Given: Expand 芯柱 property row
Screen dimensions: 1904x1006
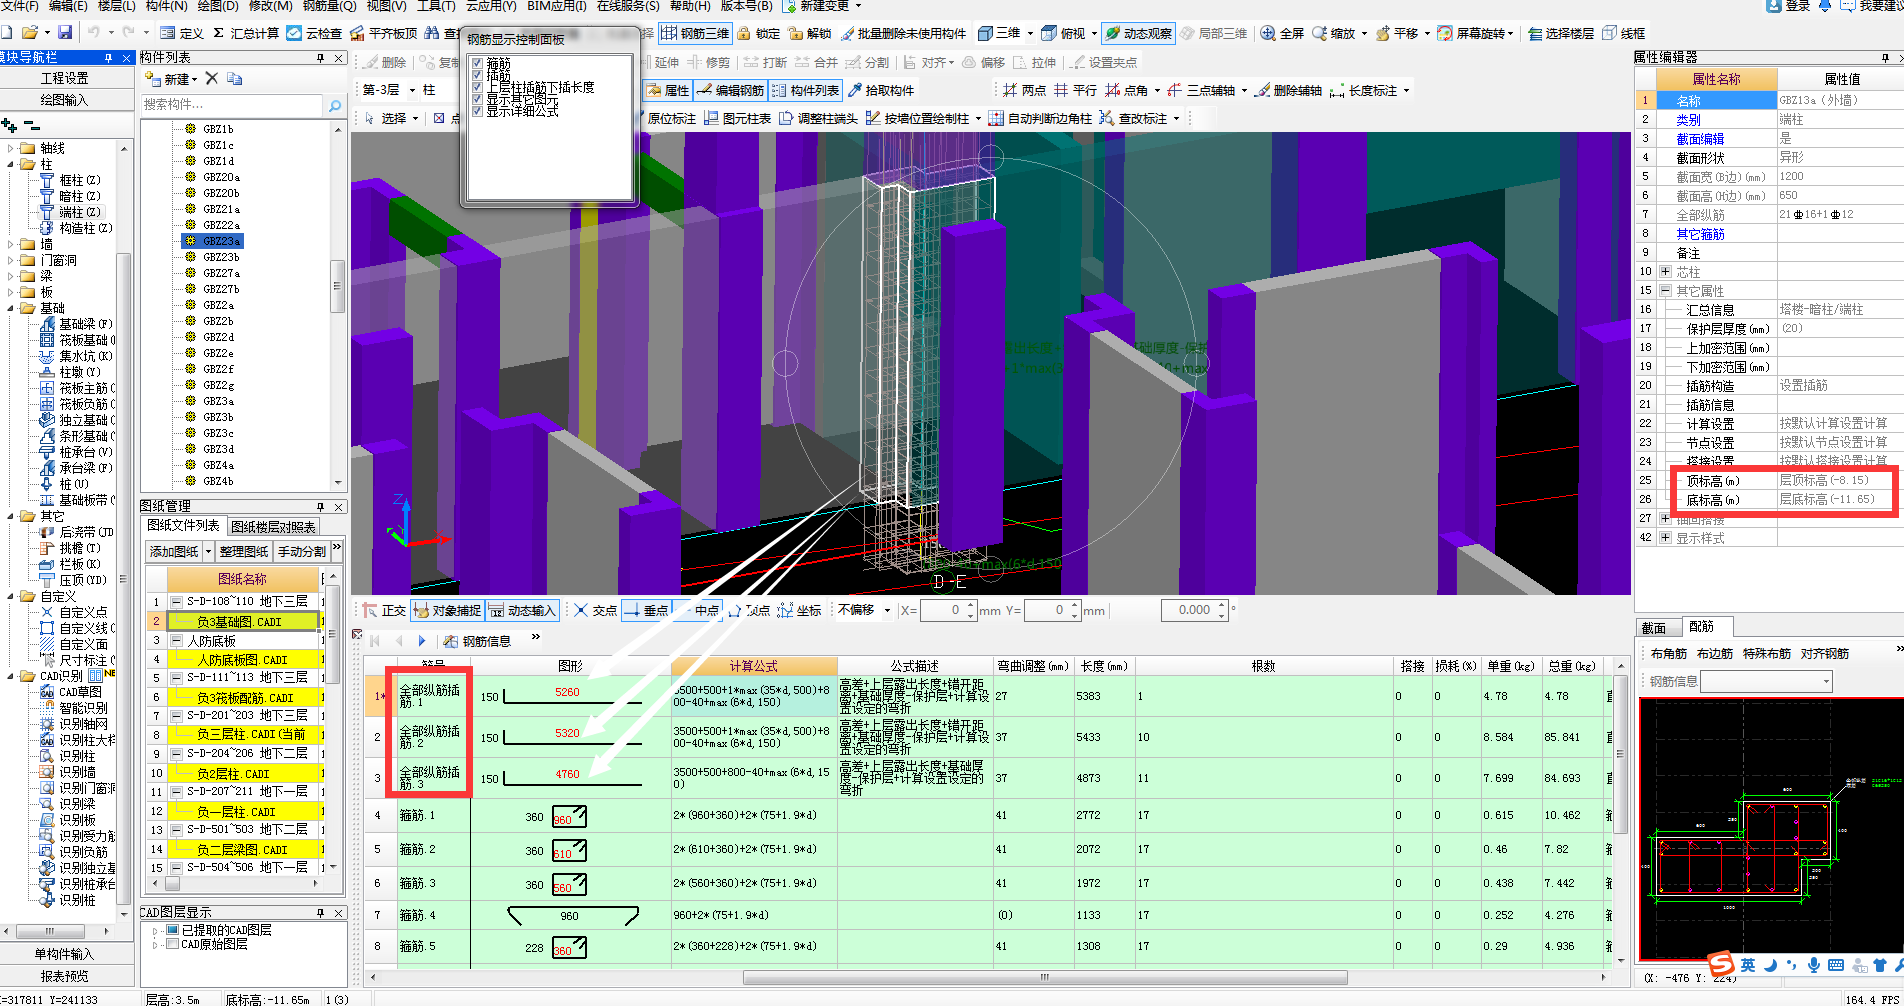Looking at the screenshot, I should pos(1665,271).
